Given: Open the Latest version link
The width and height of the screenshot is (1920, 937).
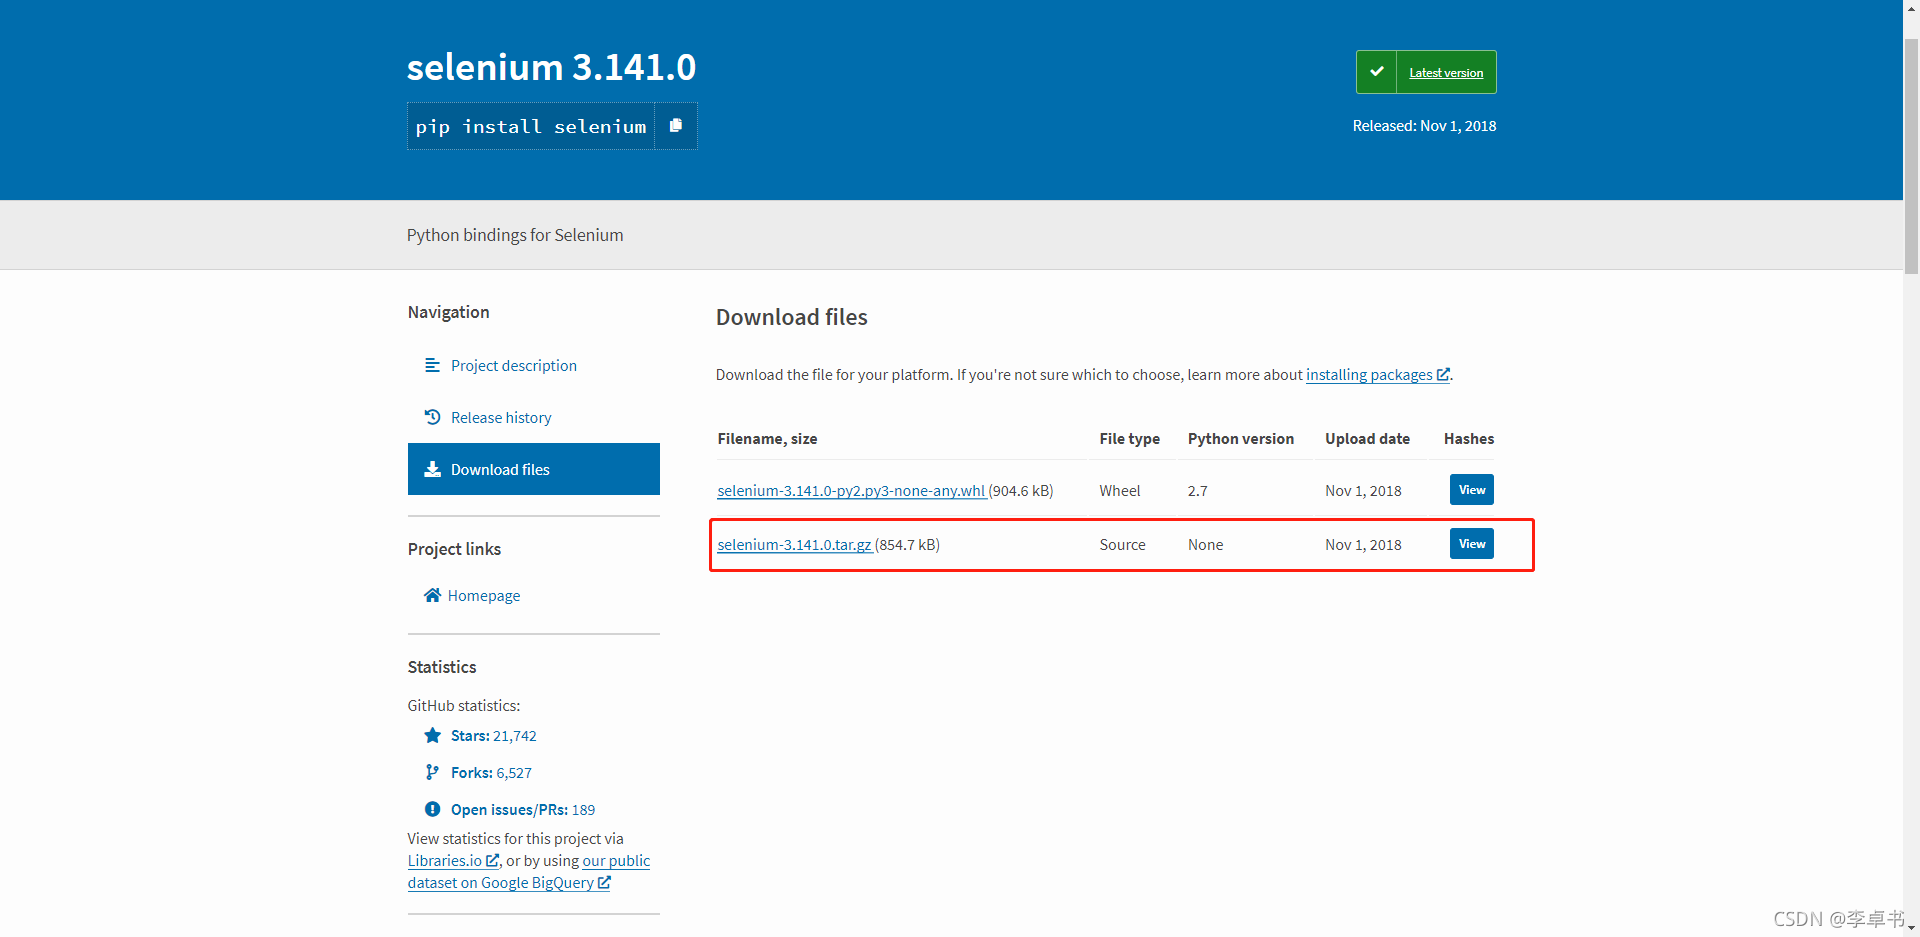Looking at the screenshot, I should pos(1446,73).
